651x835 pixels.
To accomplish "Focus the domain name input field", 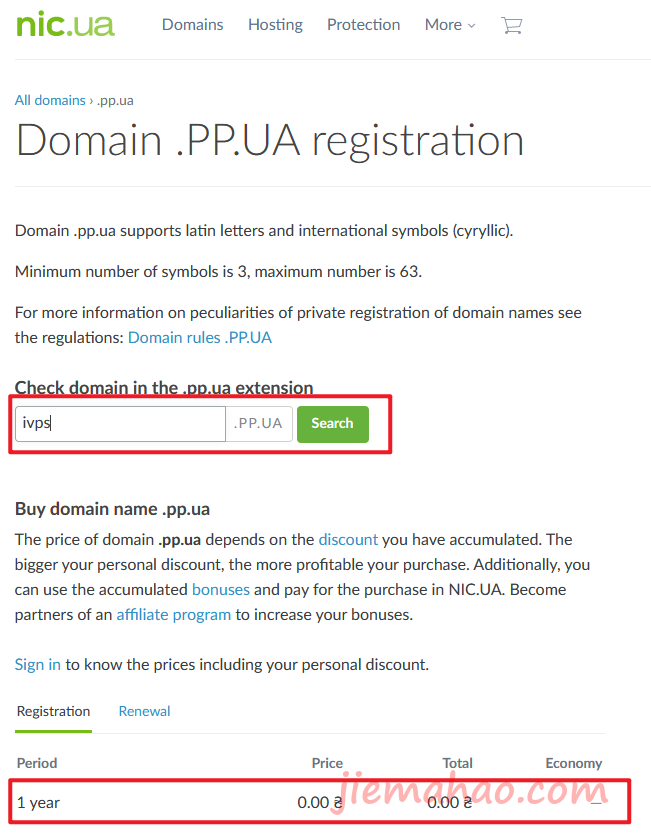I will (x=120, y=423).
